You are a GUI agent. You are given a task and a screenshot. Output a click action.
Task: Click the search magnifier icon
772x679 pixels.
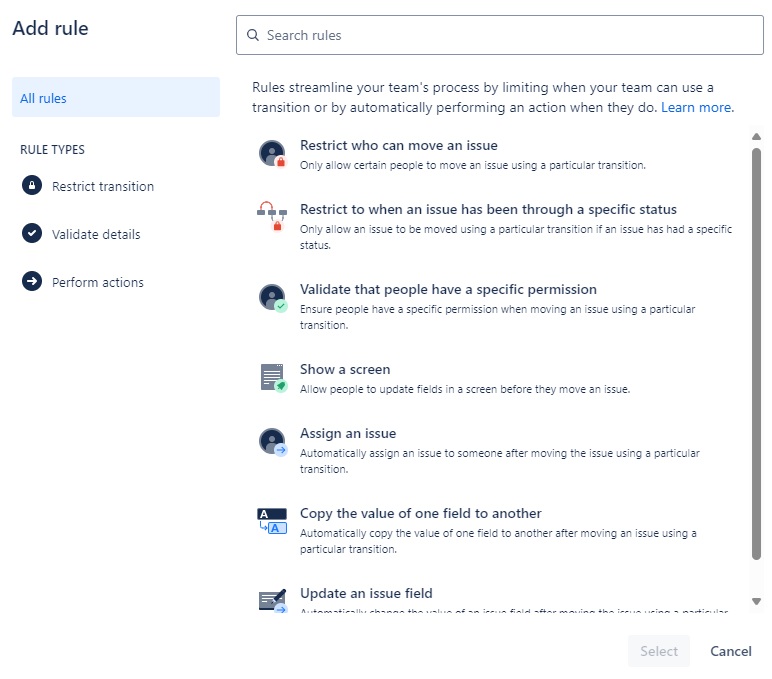[253, 35]
